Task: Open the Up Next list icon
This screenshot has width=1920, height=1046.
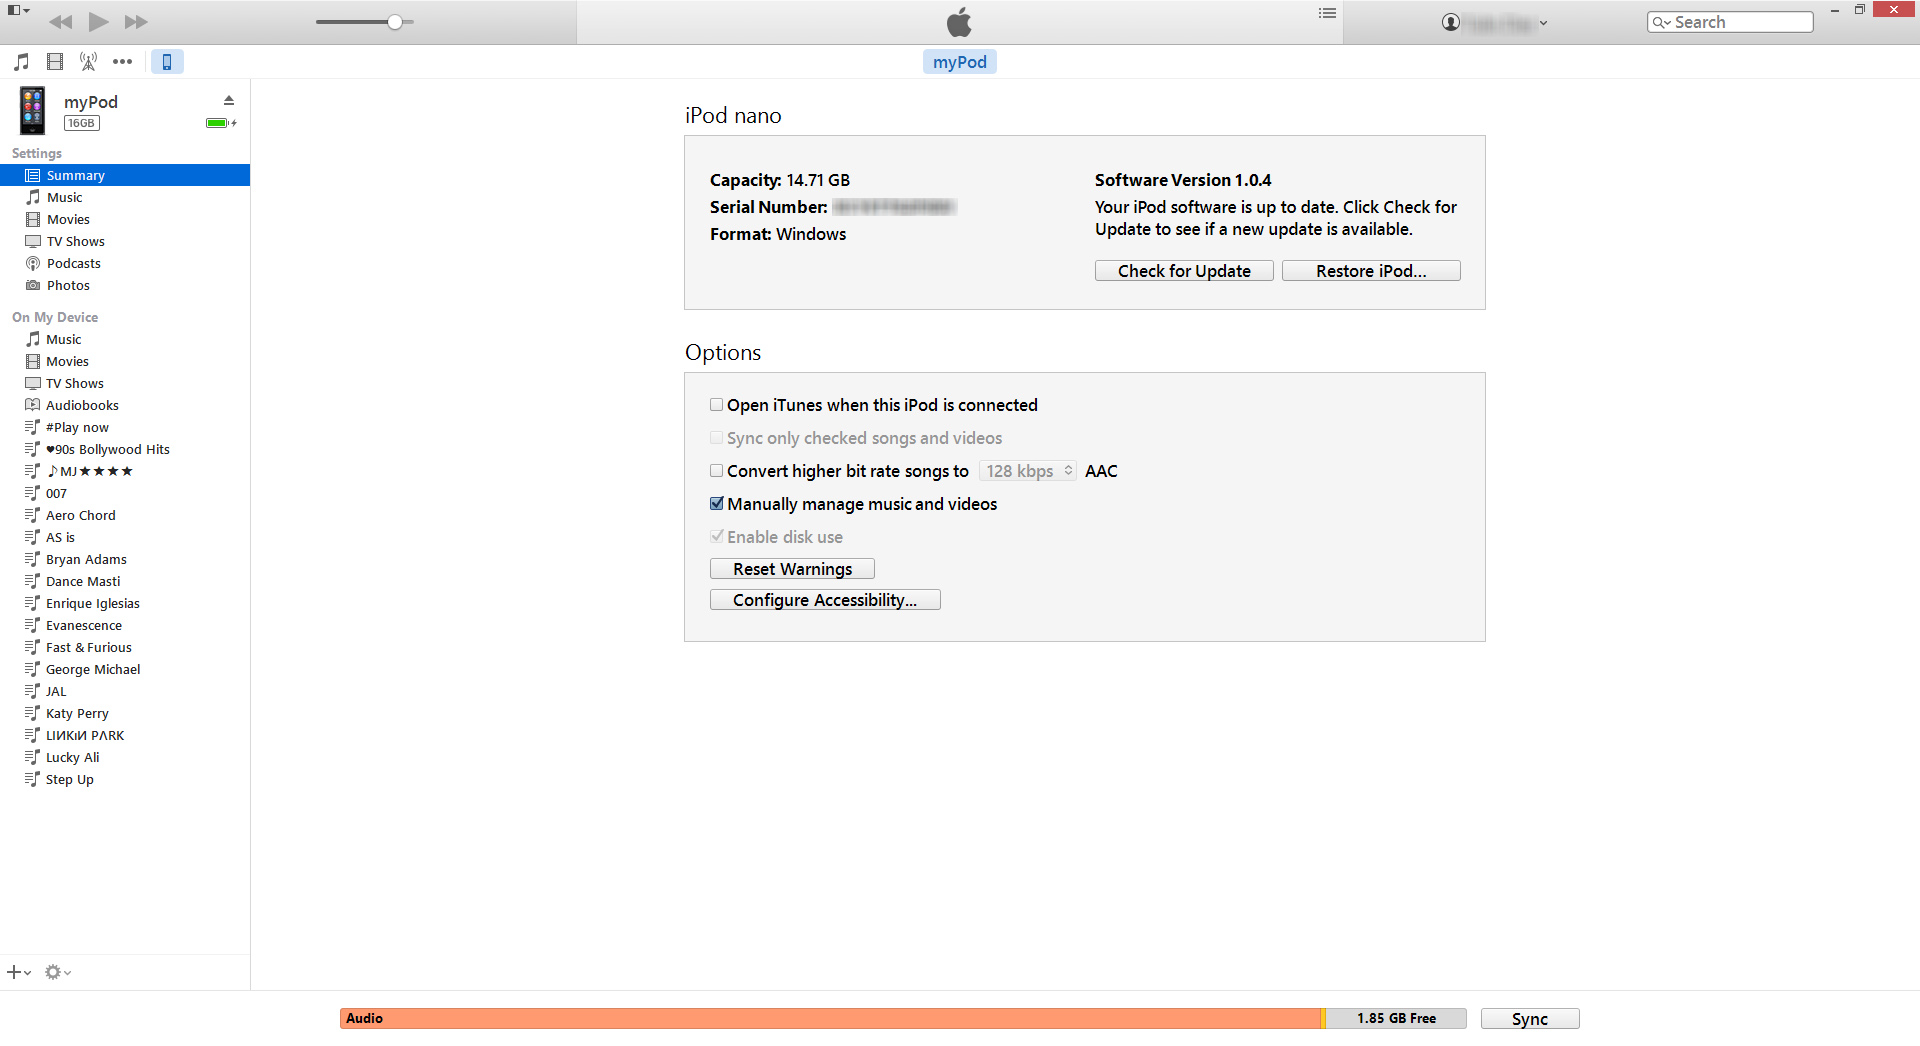Action: [1327, 13]
